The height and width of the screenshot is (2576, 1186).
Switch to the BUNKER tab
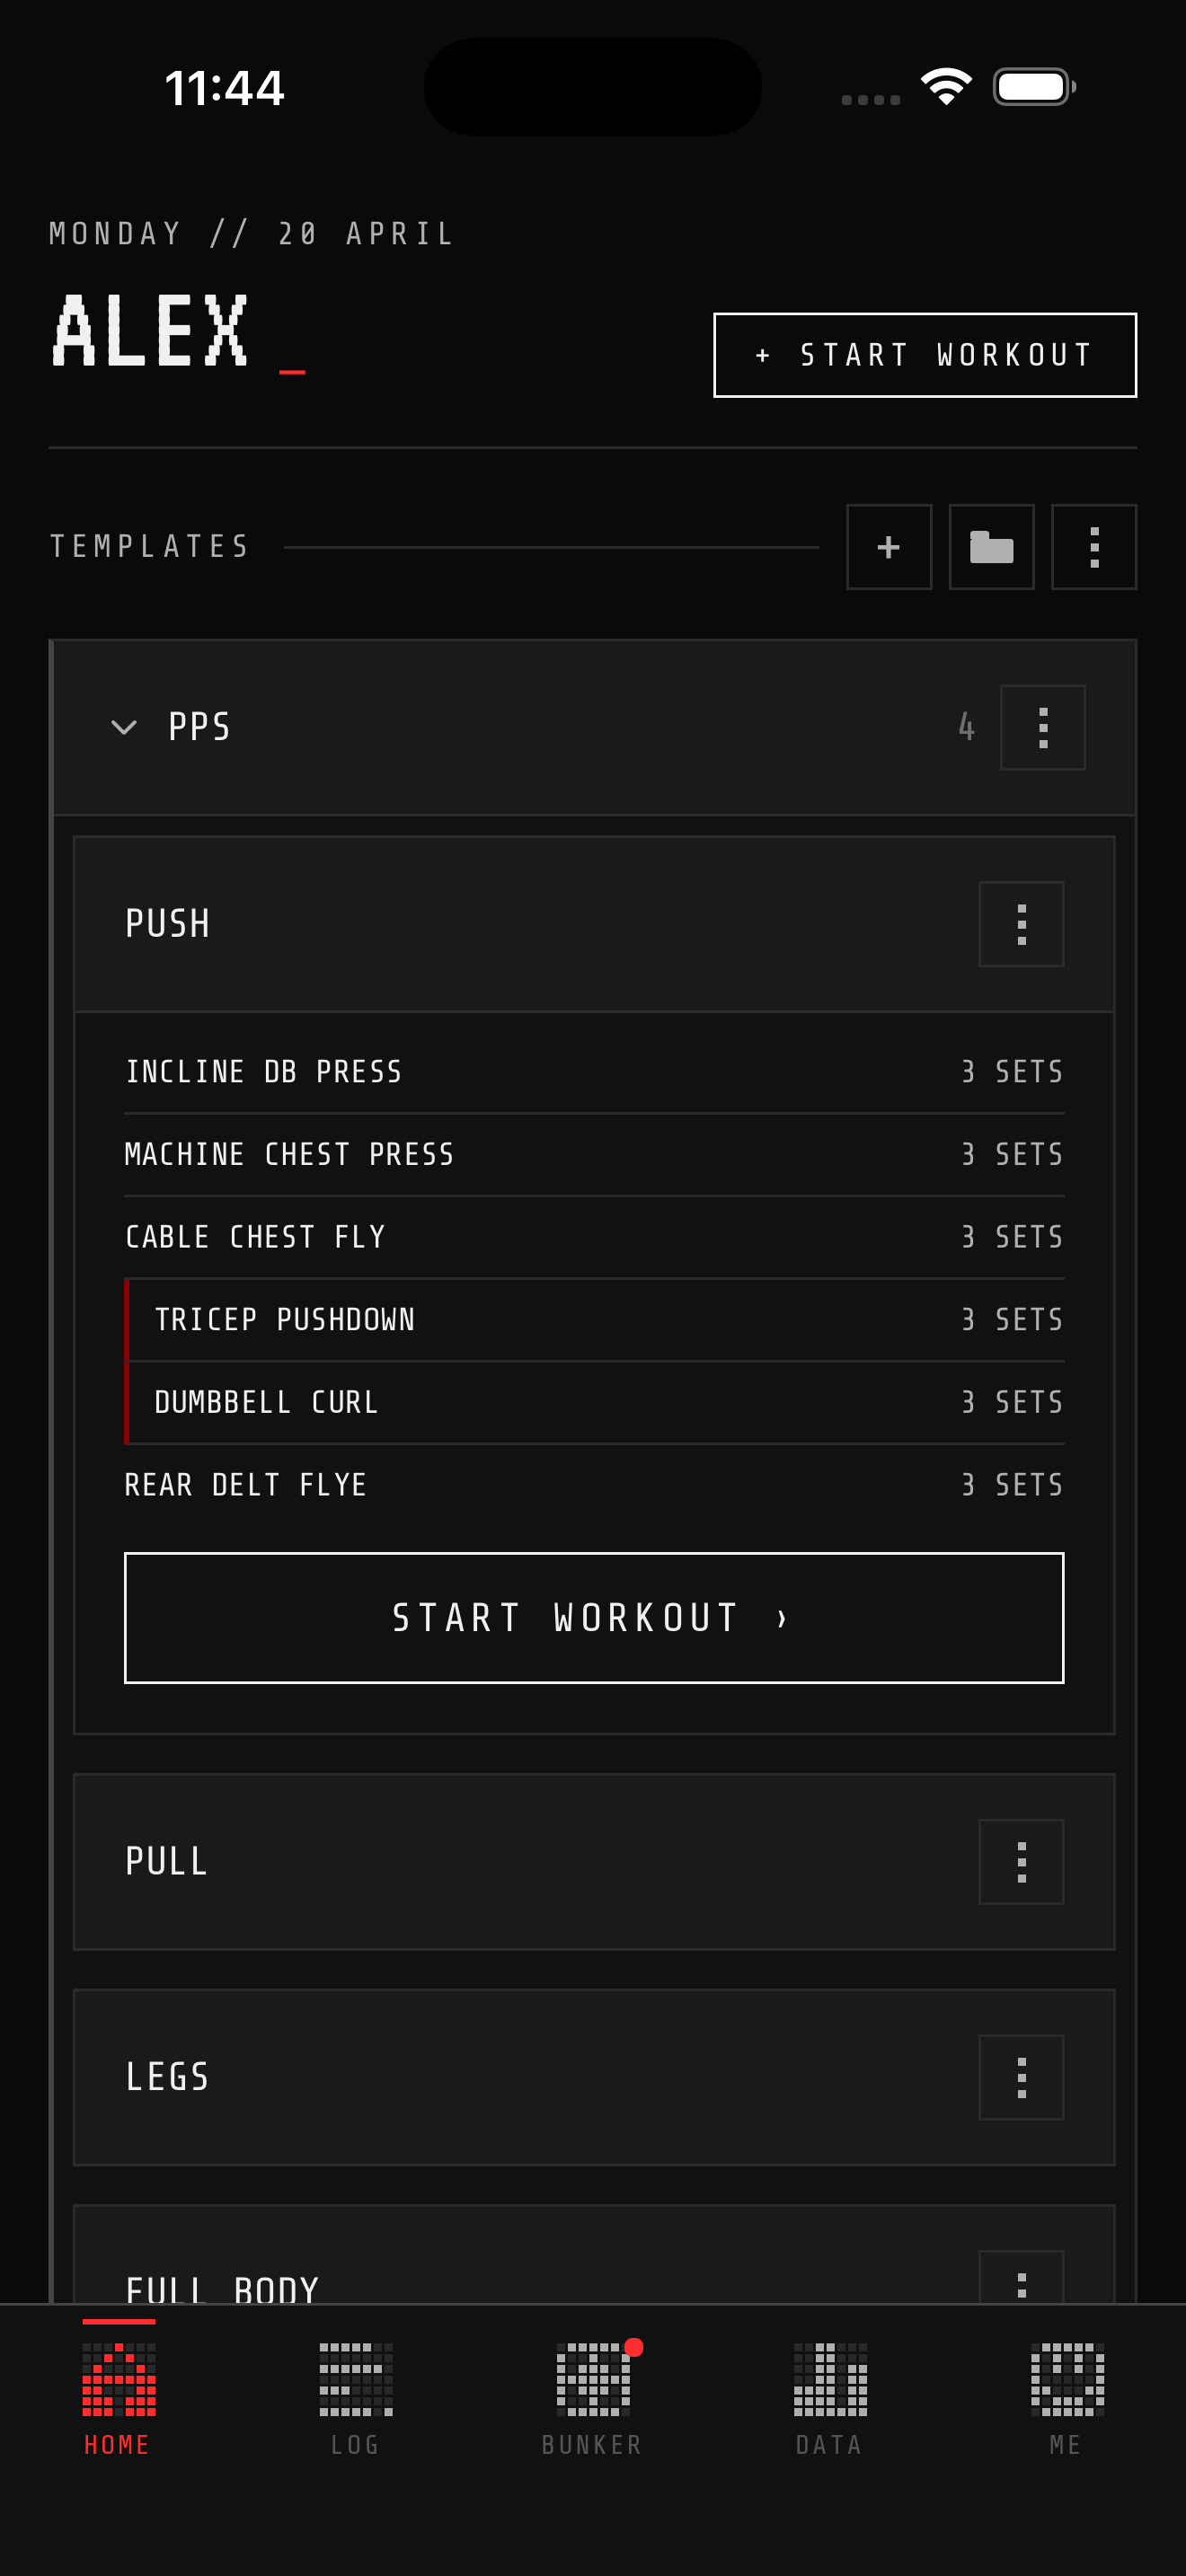(x=592, y=2398)
